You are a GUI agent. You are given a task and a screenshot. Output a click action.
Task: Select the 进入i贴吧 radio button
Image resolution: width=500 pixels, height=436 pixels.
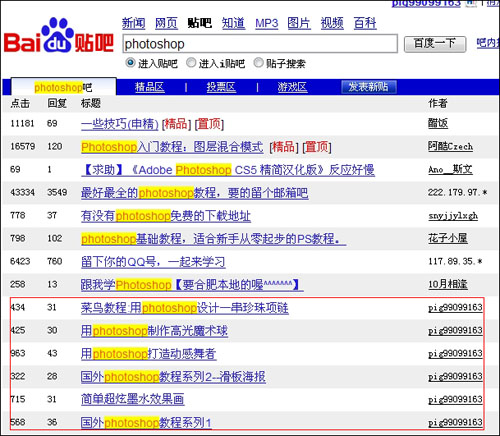click(191, 62)
